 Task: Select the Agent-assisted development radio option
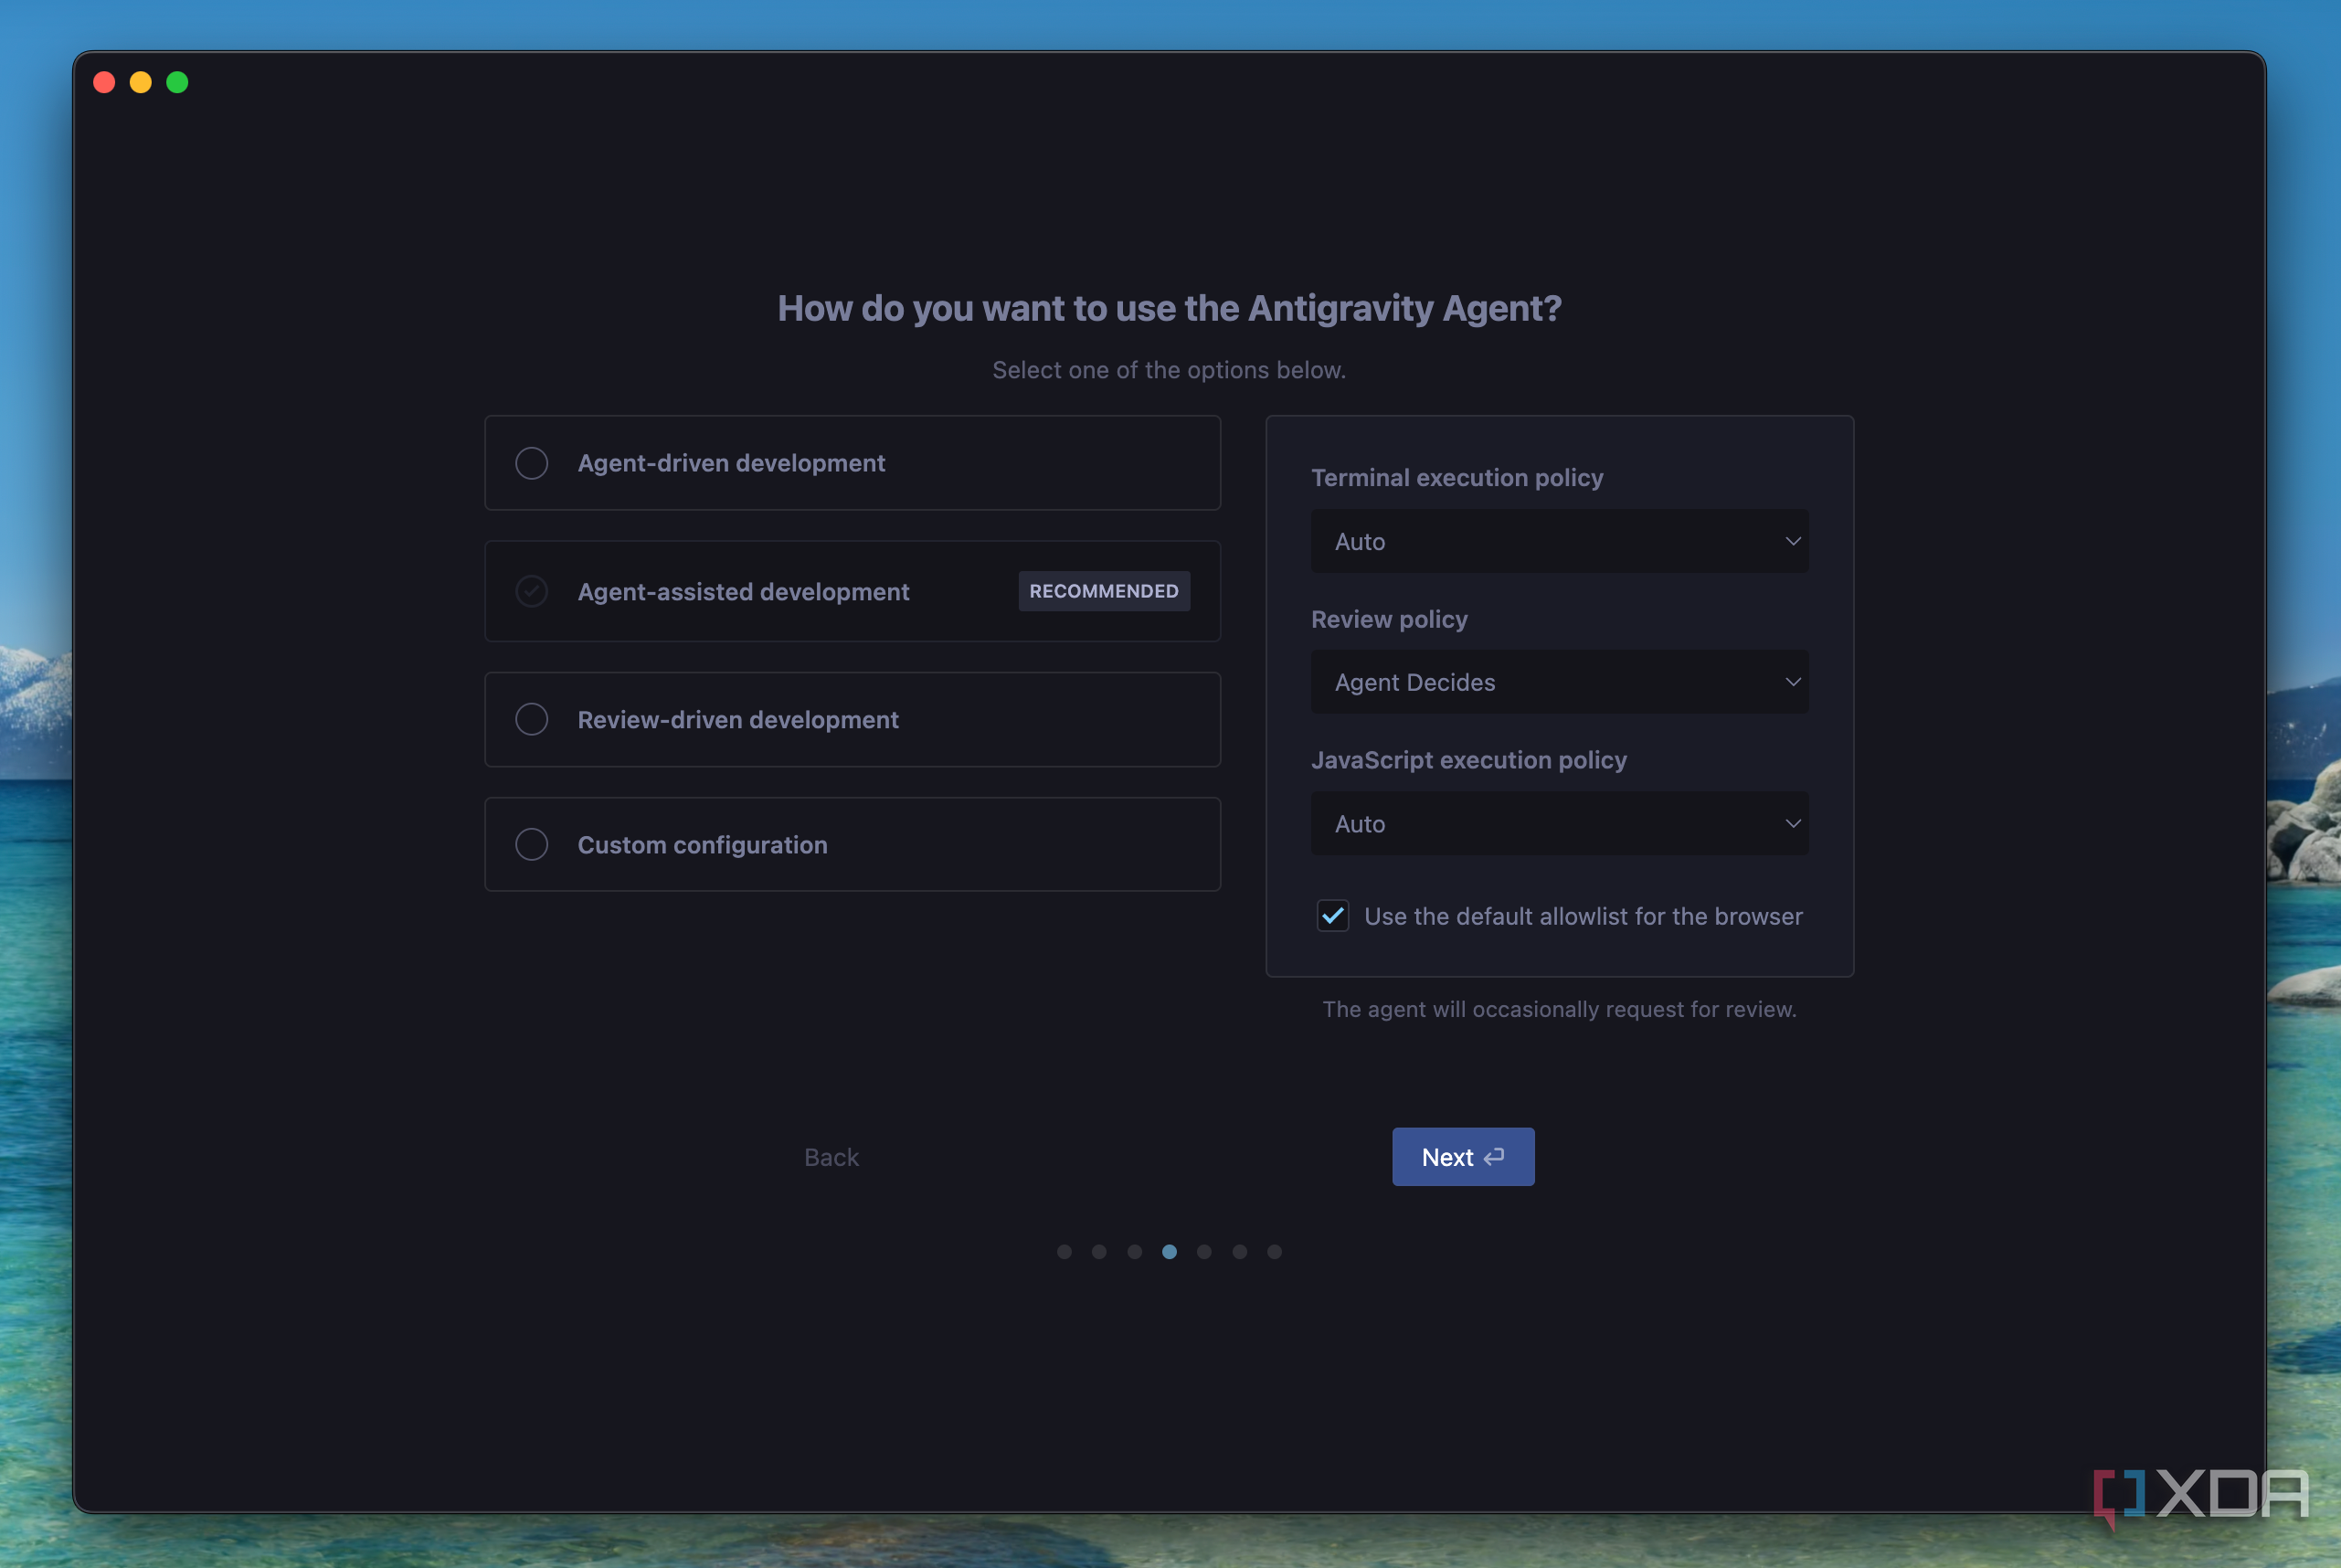pos(531,591)
